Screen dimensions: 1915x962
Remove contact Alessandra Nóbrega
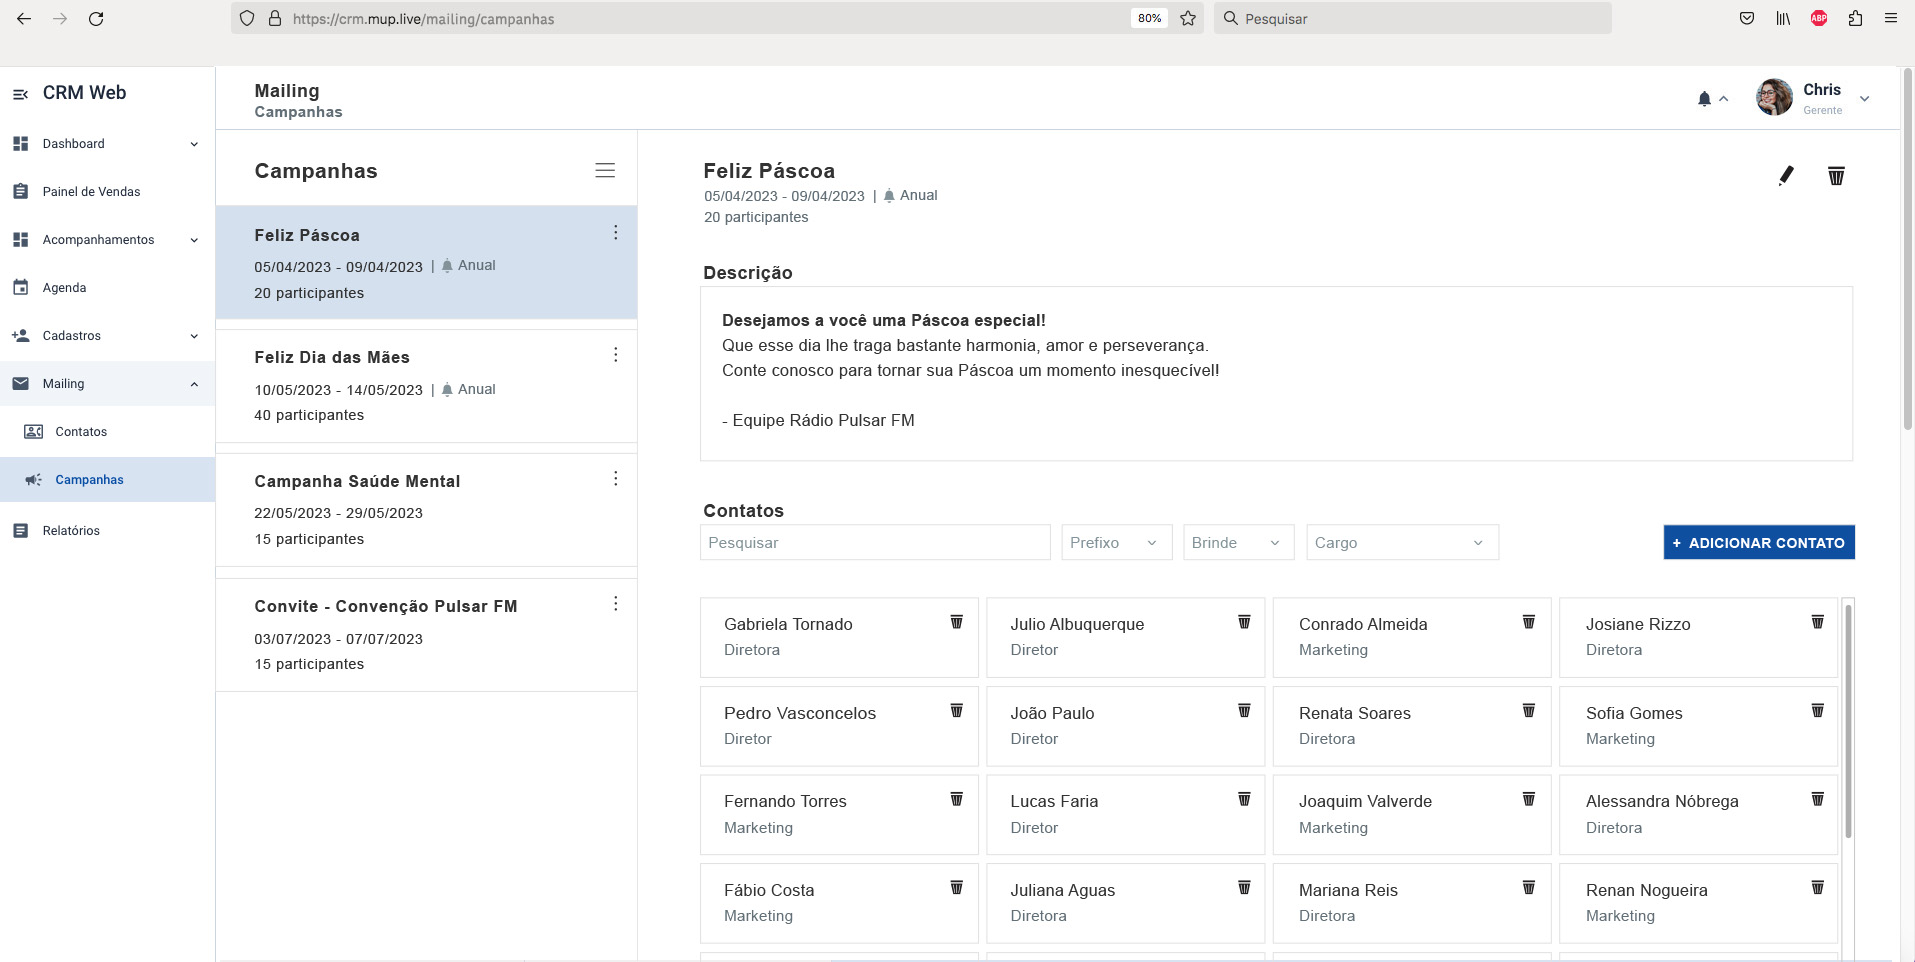tap(1817, 799)
